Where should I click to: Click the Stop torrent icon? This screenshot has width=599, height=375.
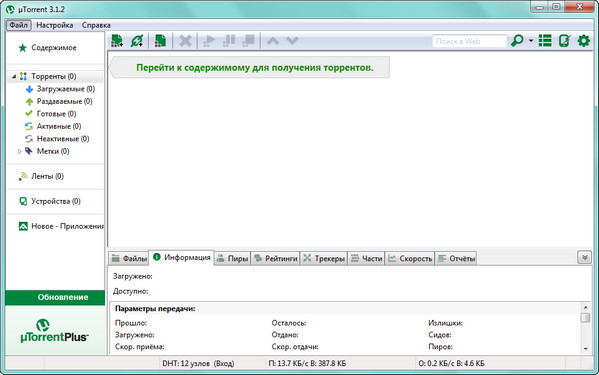(249, 40)
